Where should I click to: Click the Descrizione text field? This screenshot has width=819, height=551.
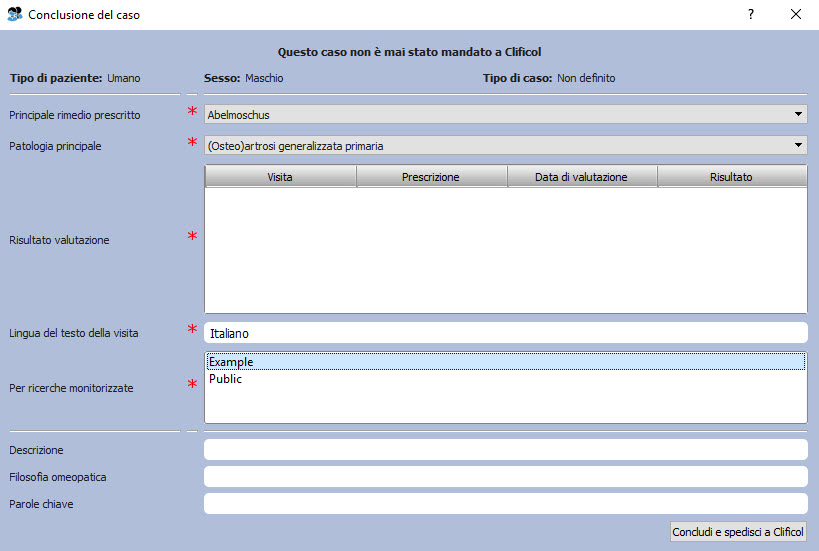click(x=505, y=450)
